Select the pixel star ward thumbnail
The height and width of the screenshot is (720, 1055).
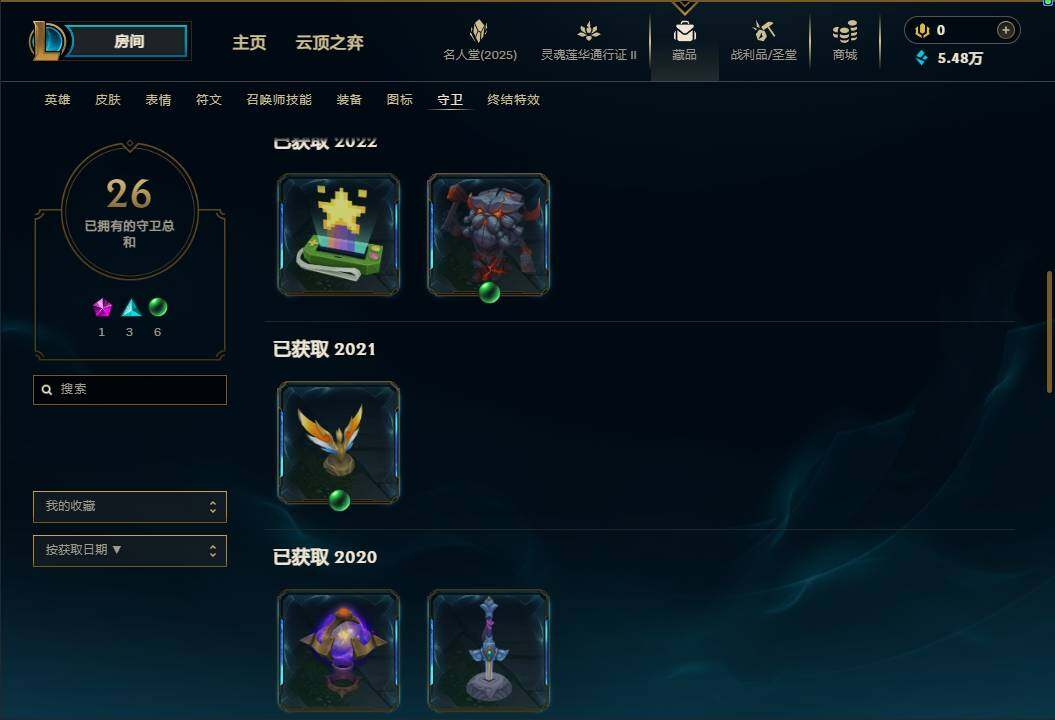[x=339, y=234]
